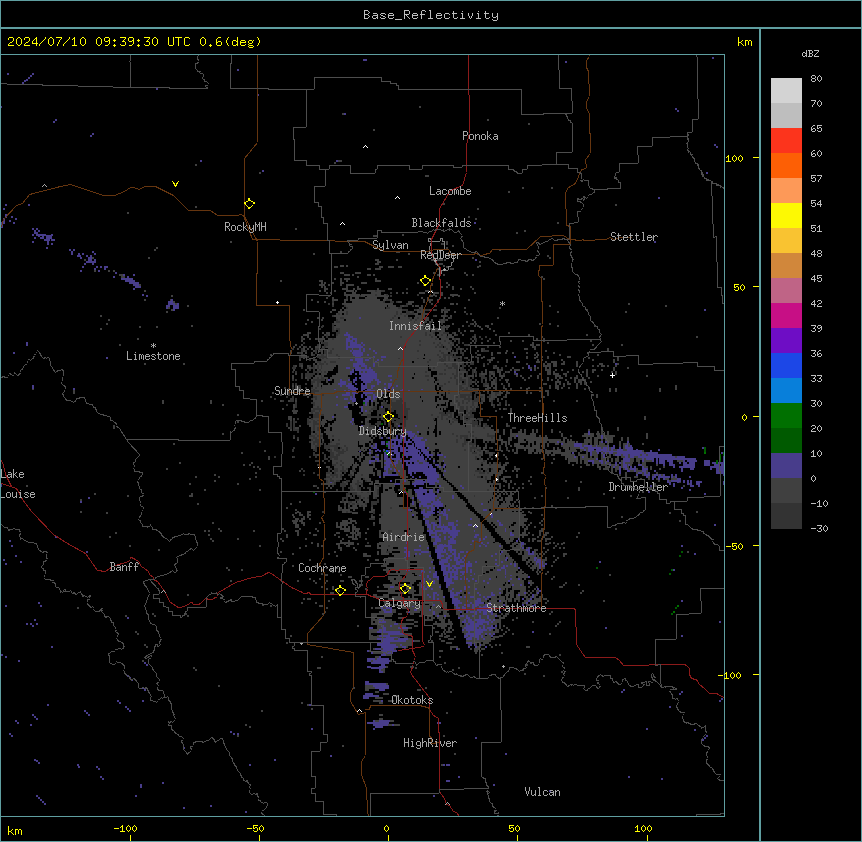Screen dimensions: 862x842
Task: Click the Blackfalds label
Action: 441,223
